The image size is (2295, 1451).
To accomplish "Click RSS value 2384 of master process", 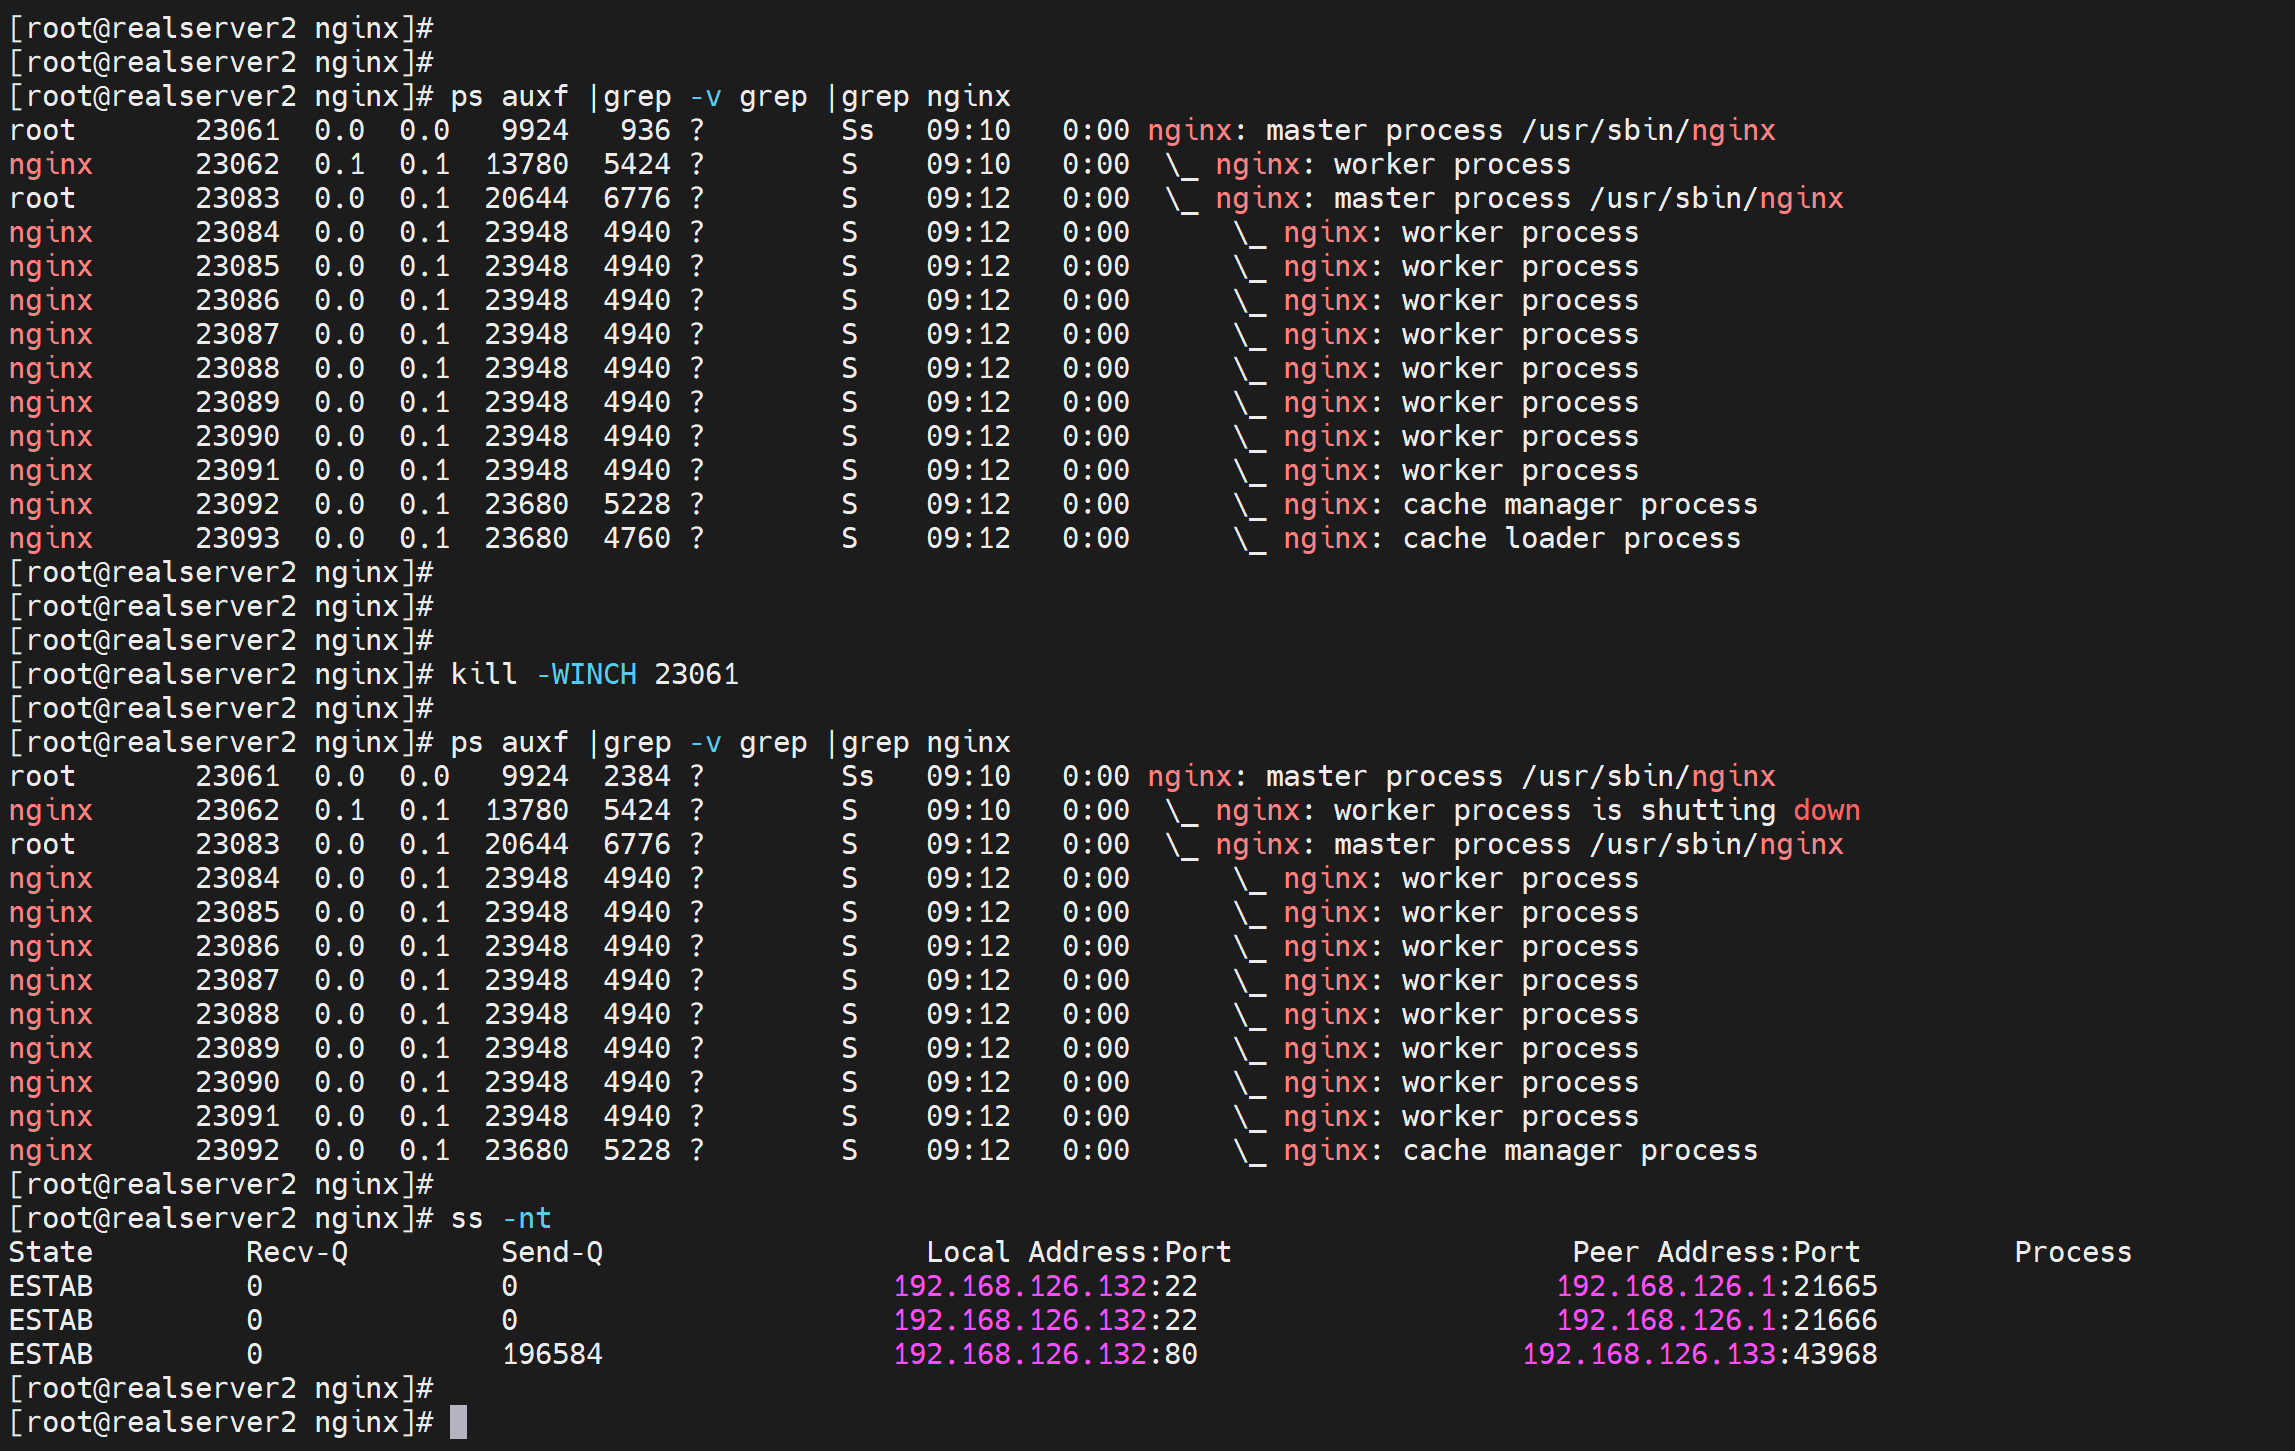I will 636,776.
